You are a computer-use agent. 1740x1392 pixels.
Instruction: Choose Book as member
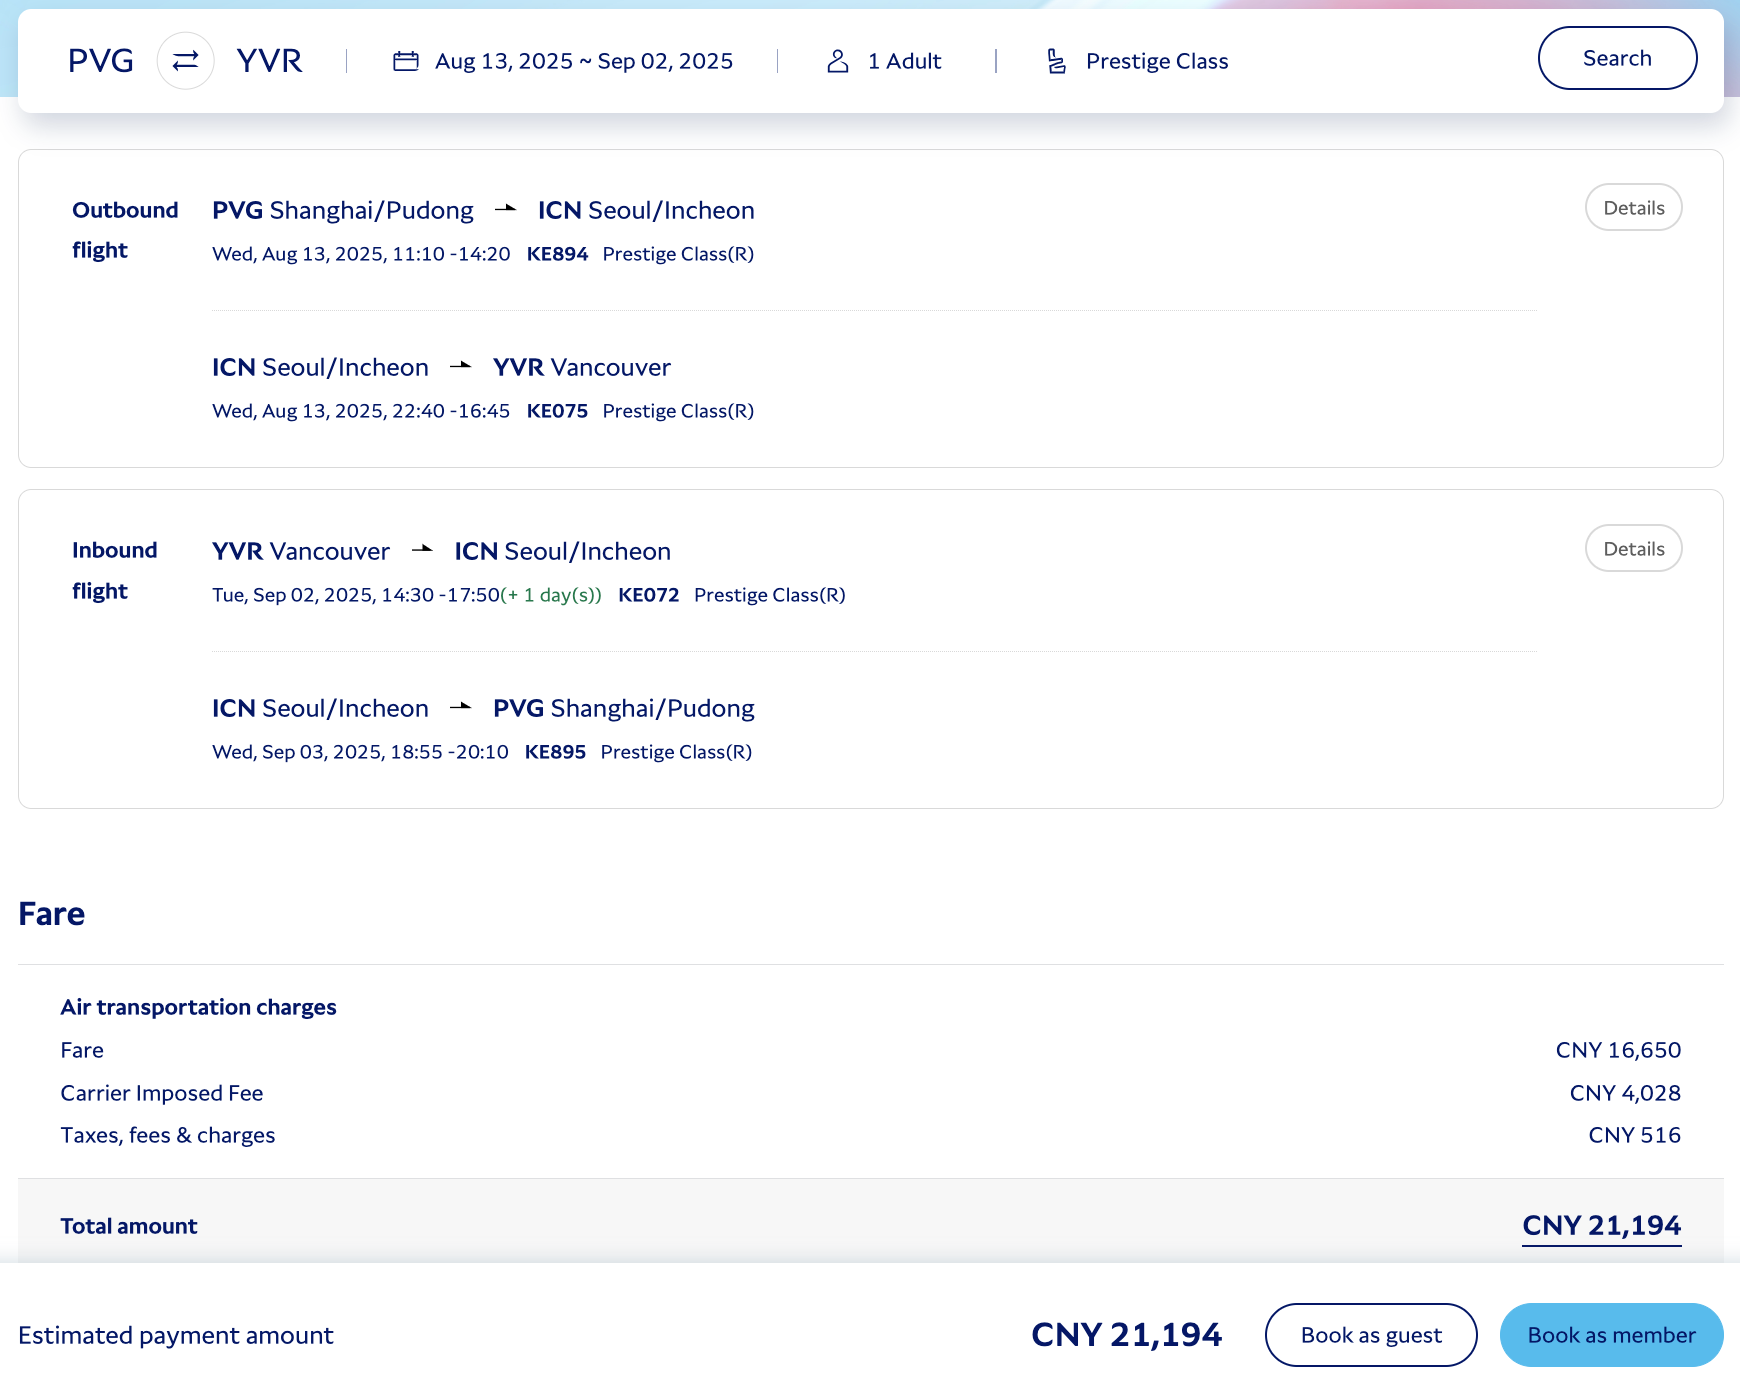click(1610, 1335)
